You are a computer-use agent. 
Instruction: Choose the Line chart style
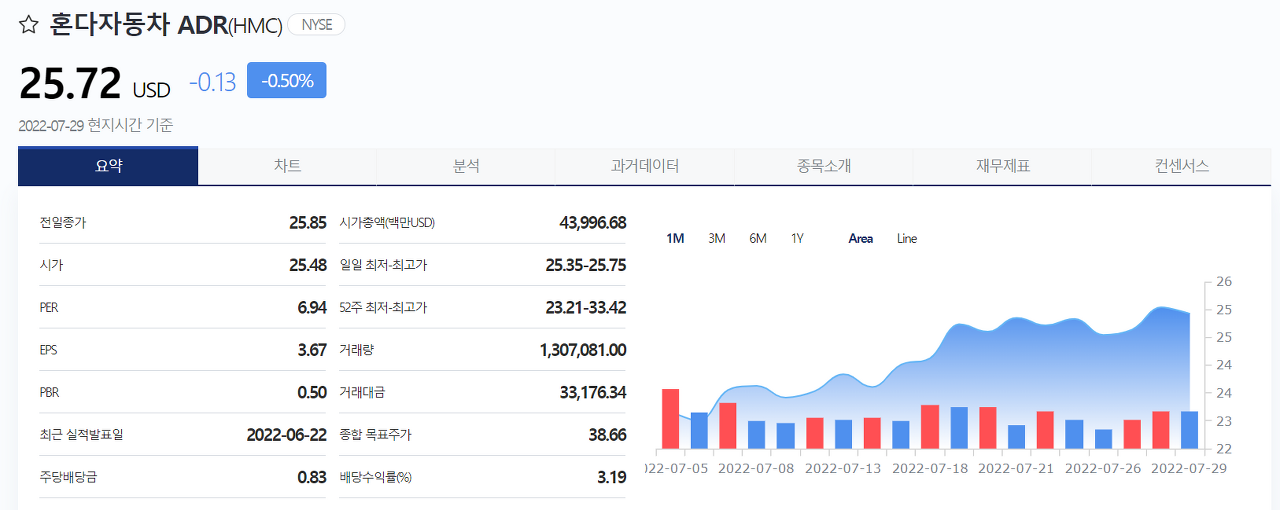[x=907, y=238]
